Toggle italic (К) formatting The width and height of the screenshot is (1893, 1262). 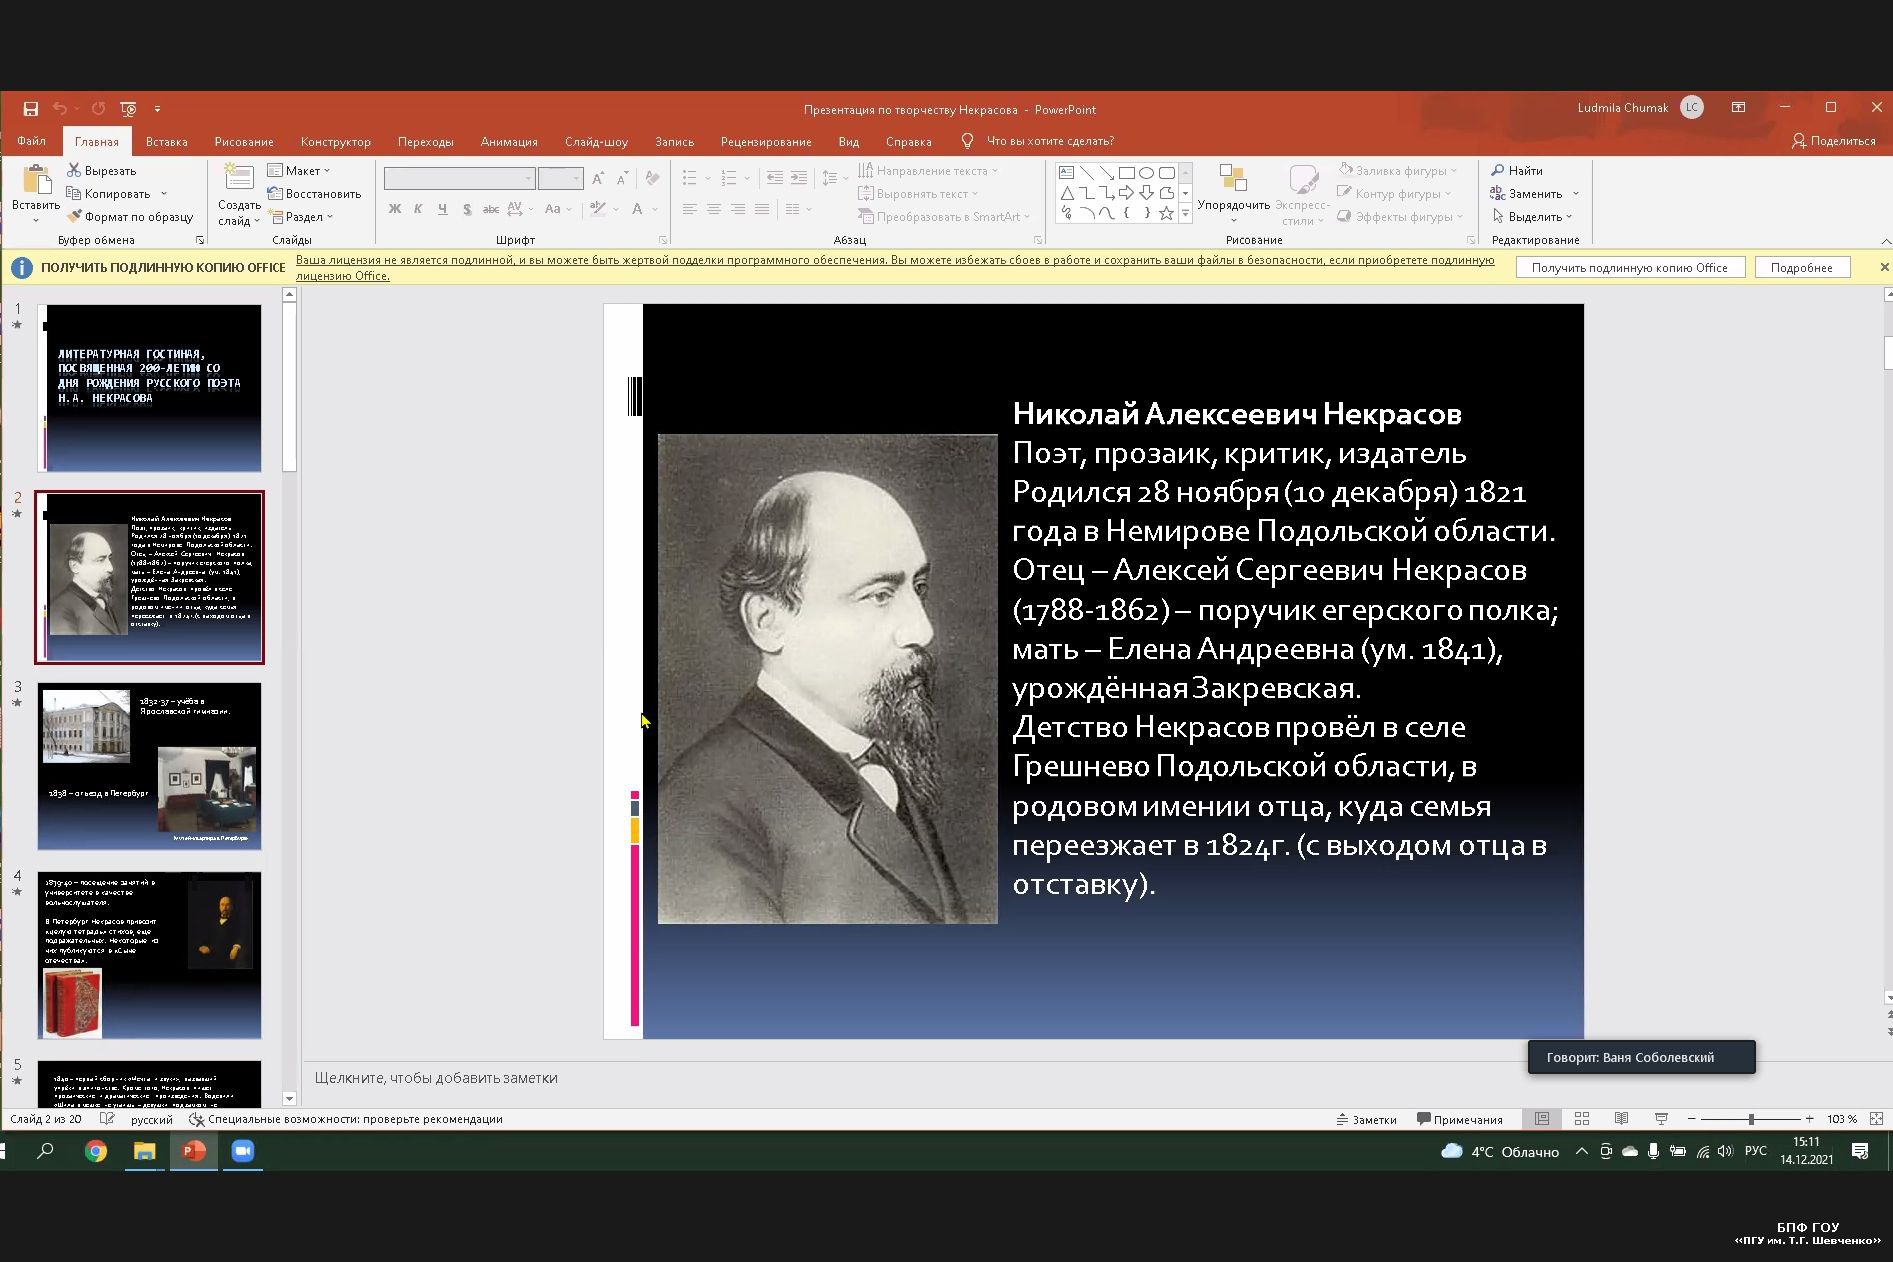coord(418,209)
